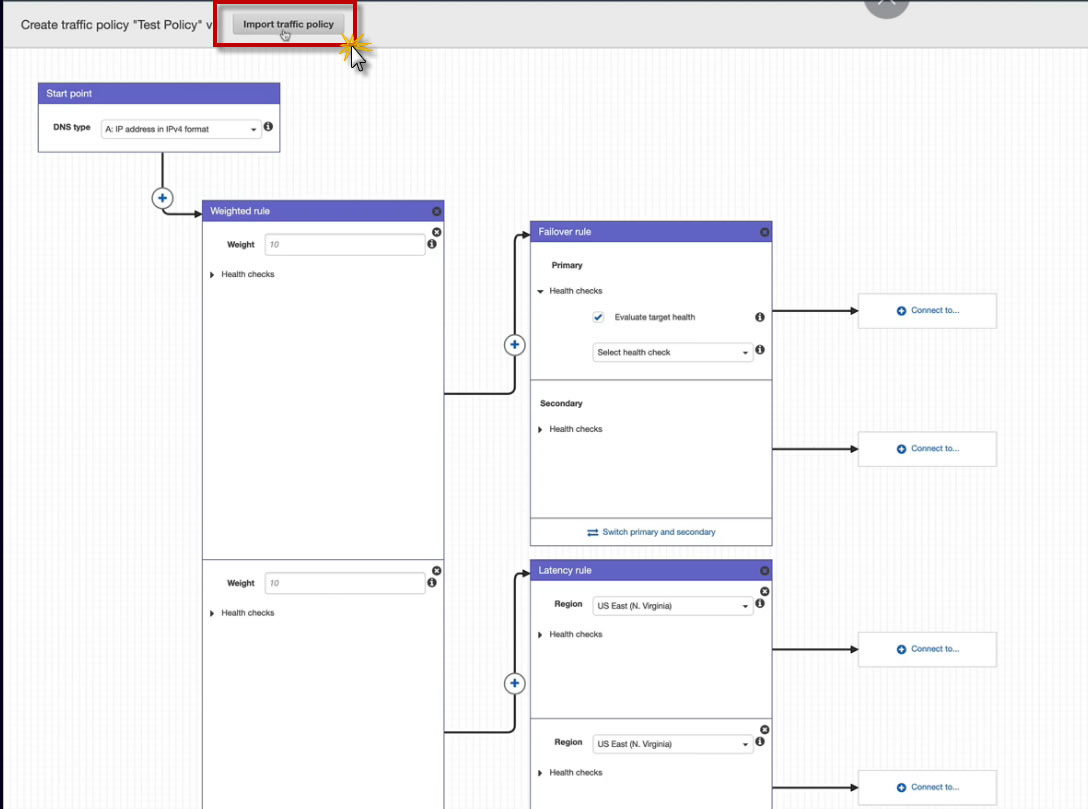Image resolution: width=1088 pixels, height=809 pixels.
Task: Click info icon beside Evaluate target health
Action: 760,317
